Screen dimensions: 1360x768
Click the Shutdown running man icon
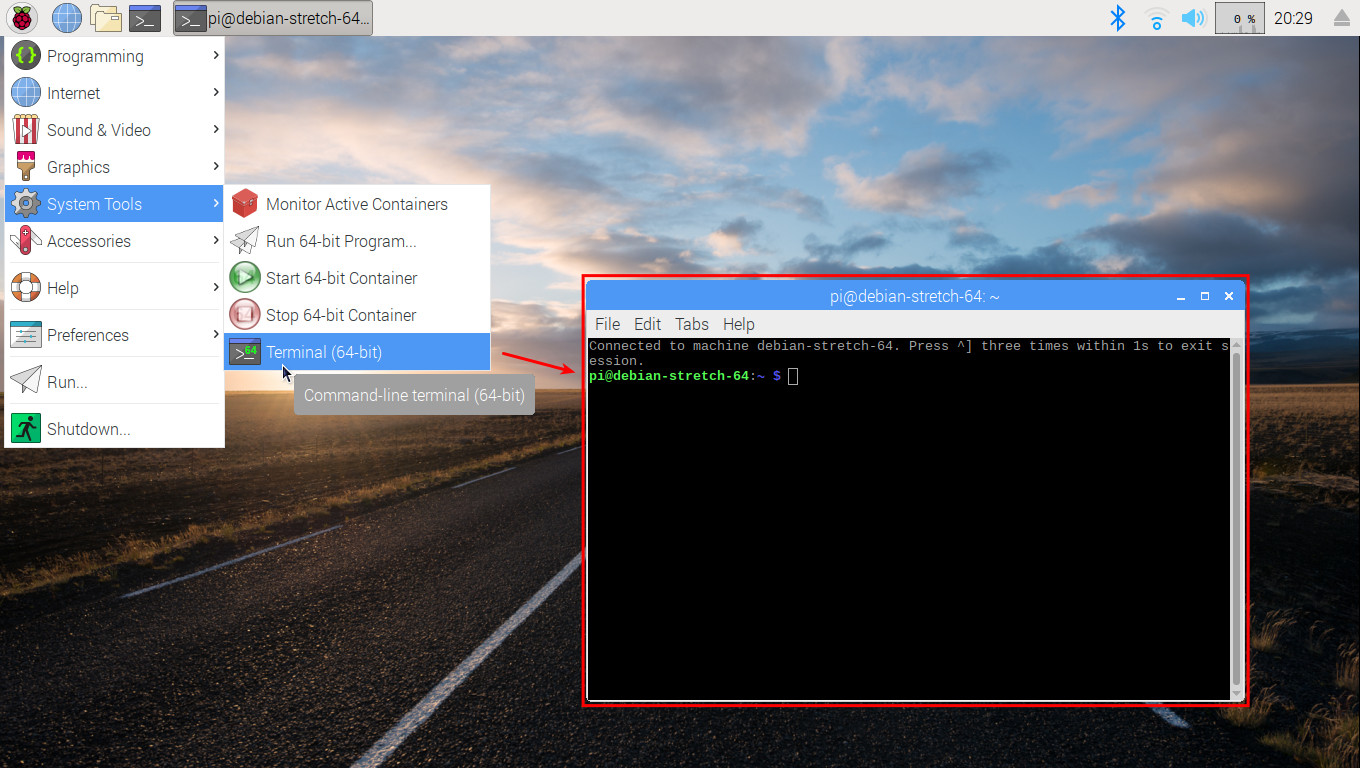pos(26,429)
